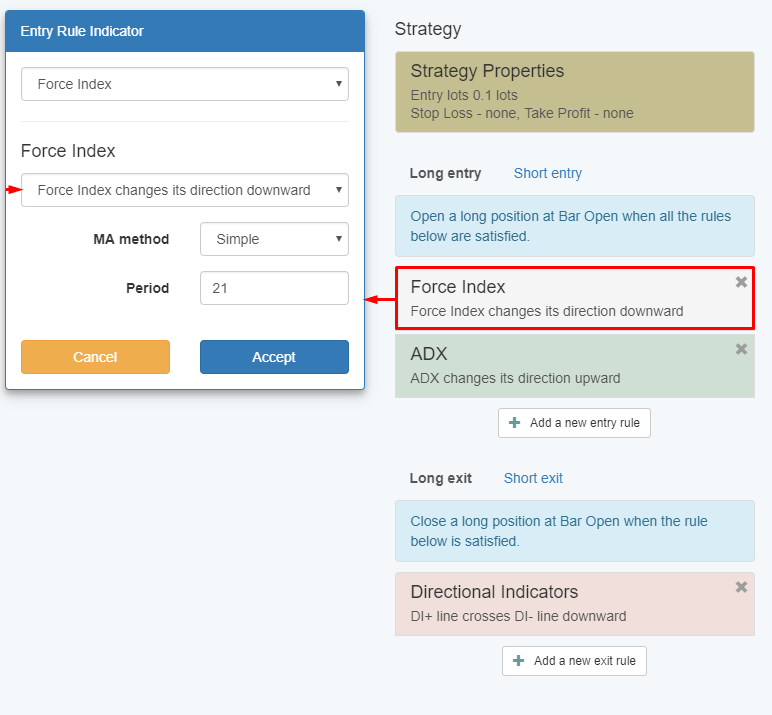
Task: Open the MA method Simple dropdown
Action: click(274, 239)
